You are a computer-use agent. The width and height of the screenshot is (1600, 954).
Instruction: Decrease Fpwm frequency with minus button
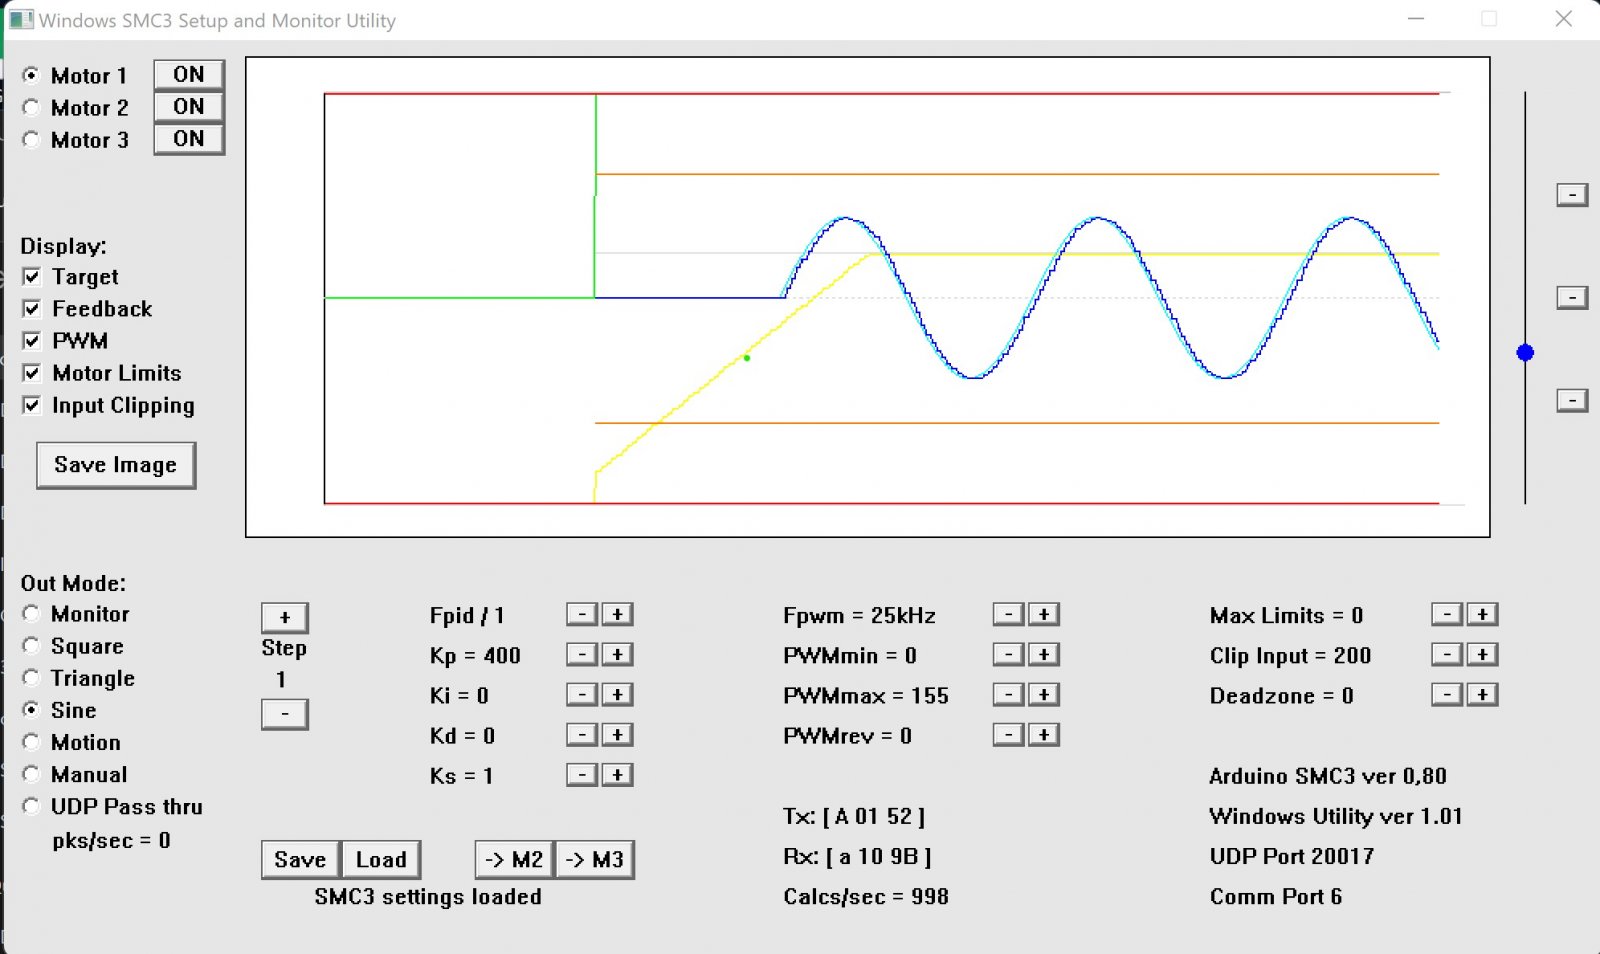click(x=1009, y=614)
